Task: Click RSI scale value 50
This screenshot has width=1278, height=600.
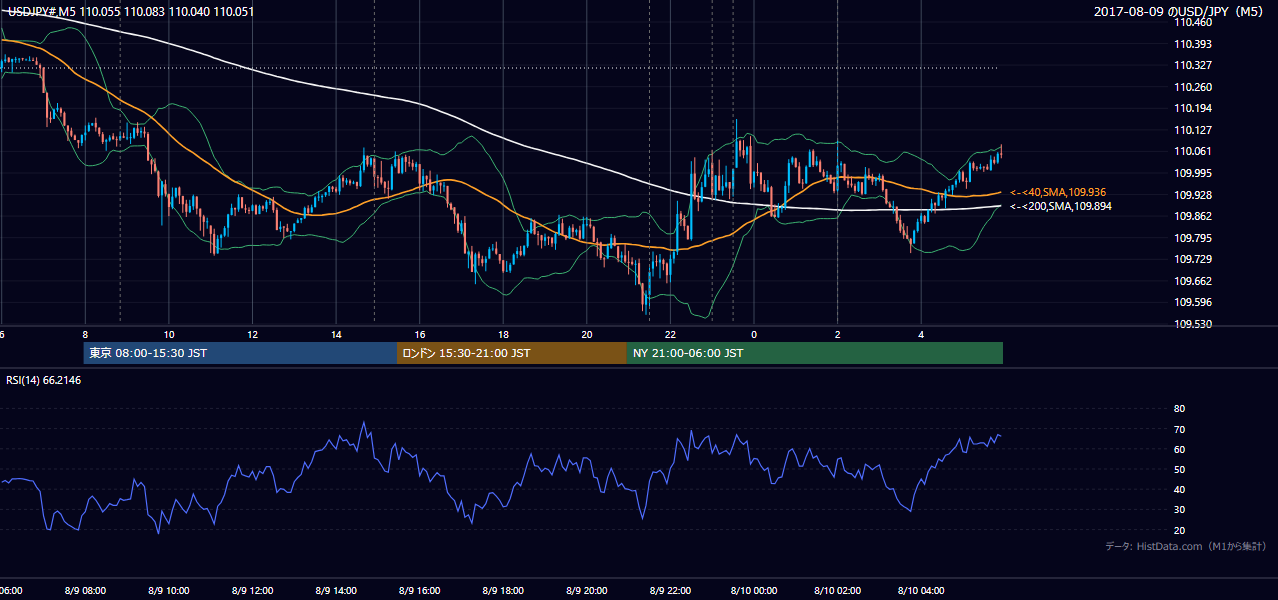Action: coord(1179,470)
